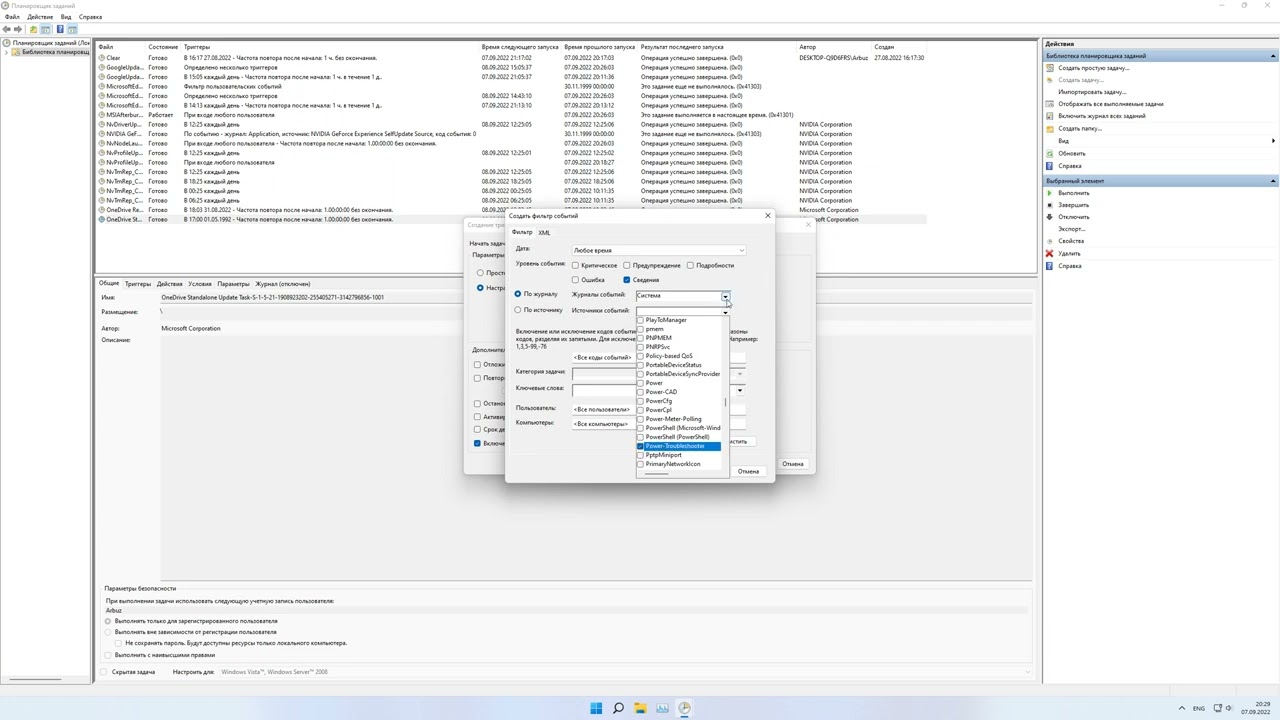Click the Properties (Свойства) icon
Screen dimensions: 1280x720
(x=1050, y=241)
